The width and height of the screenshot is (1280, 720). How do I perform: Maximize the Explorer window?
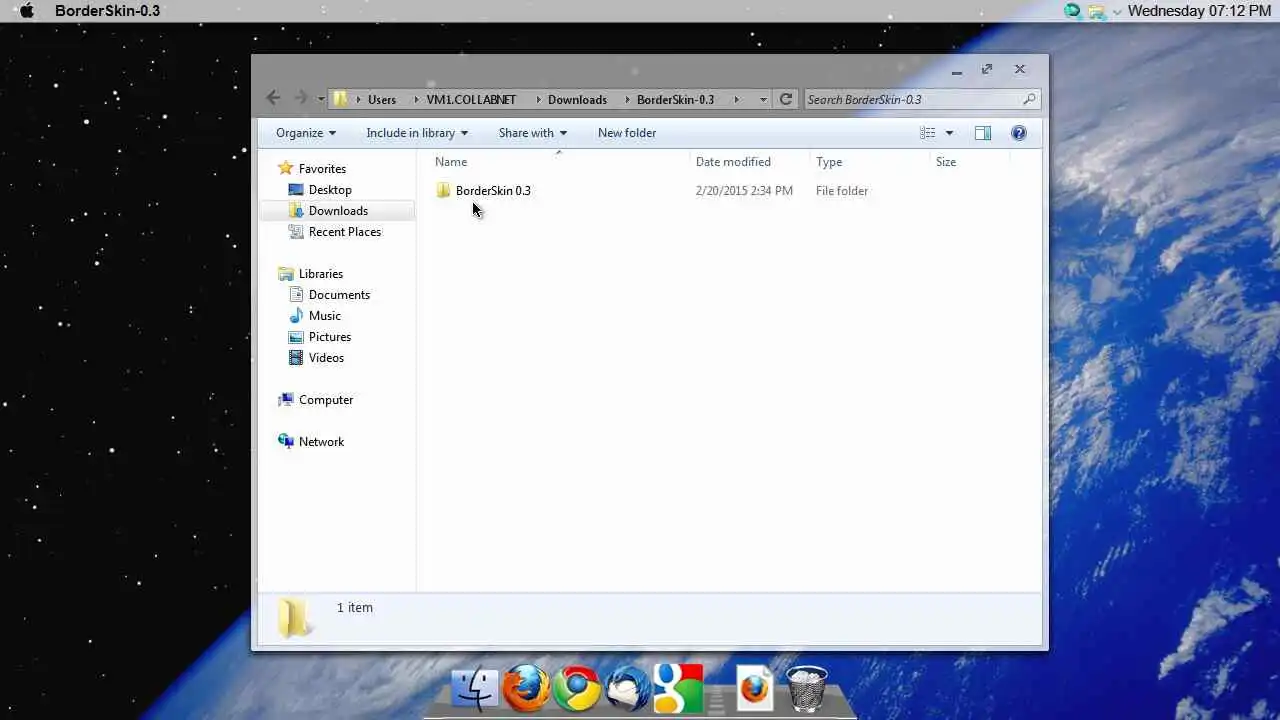click(x=987, y=69)
